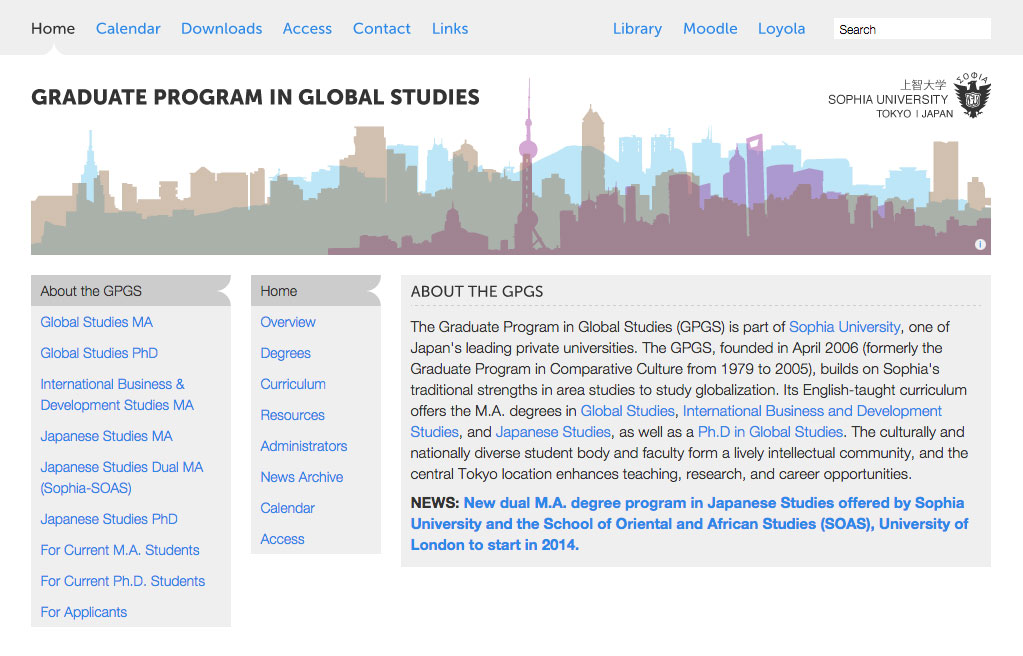The image size is (1023, 656).
Task: Open Curriculum in the submenu
Action: point(293,384)
